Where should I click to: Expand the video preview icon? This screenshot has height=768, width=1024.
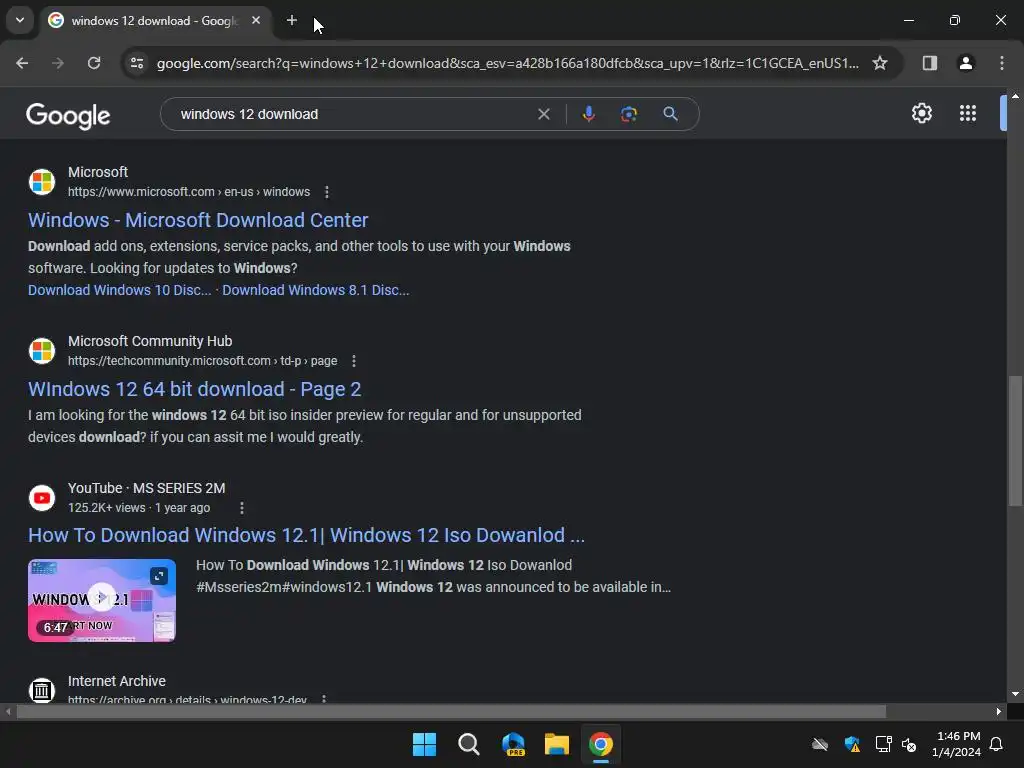click(159, 576)
